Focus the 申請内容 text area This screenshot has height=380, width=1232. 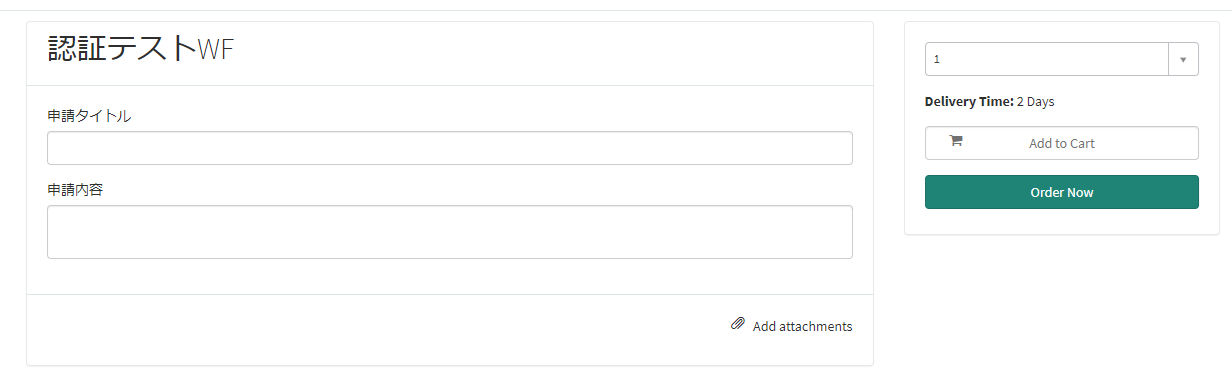click(x=450, y=232)
